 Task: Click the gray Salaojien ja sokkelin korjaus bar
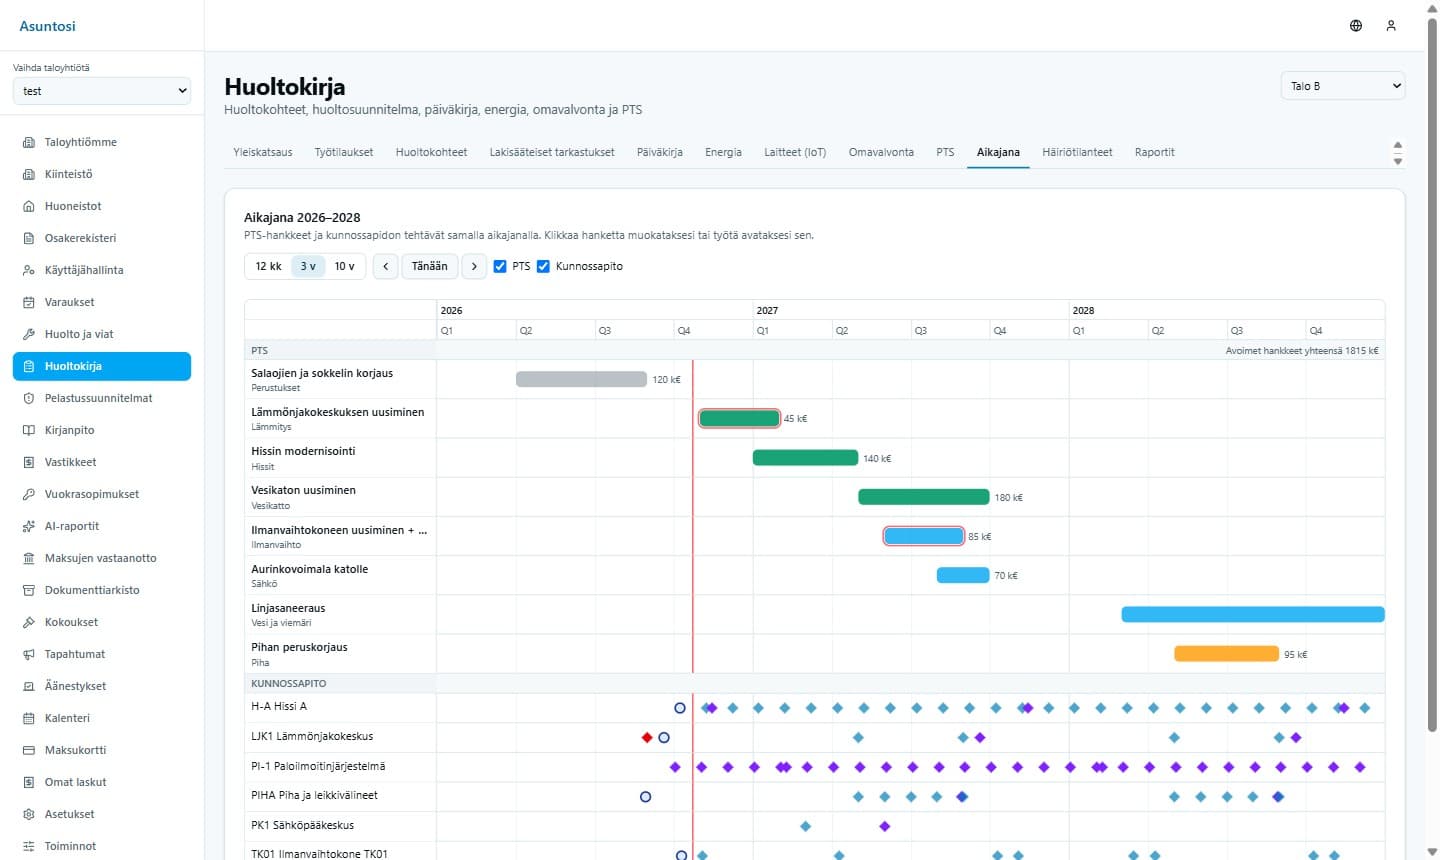click(581, 379)
